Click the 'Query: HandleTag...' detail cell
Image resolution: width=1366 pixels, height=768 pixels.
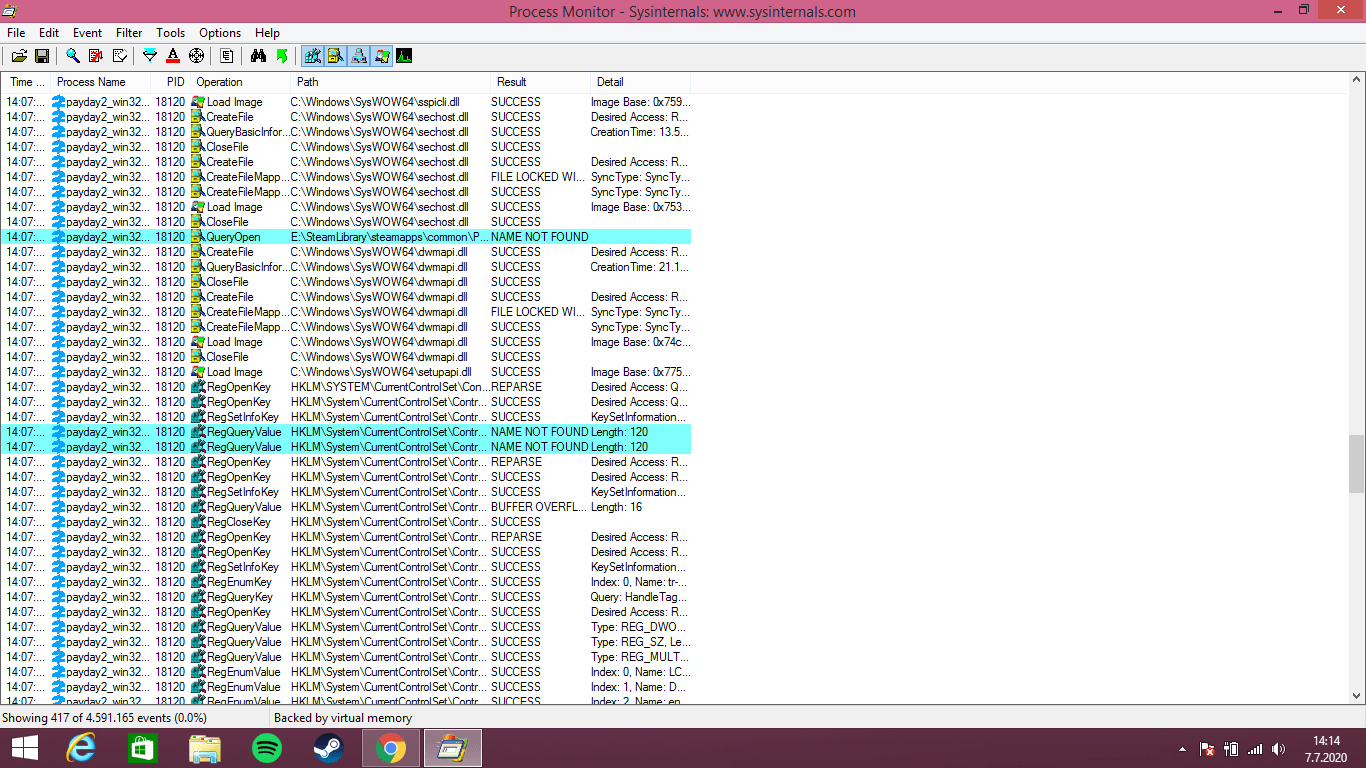[640, 597]
